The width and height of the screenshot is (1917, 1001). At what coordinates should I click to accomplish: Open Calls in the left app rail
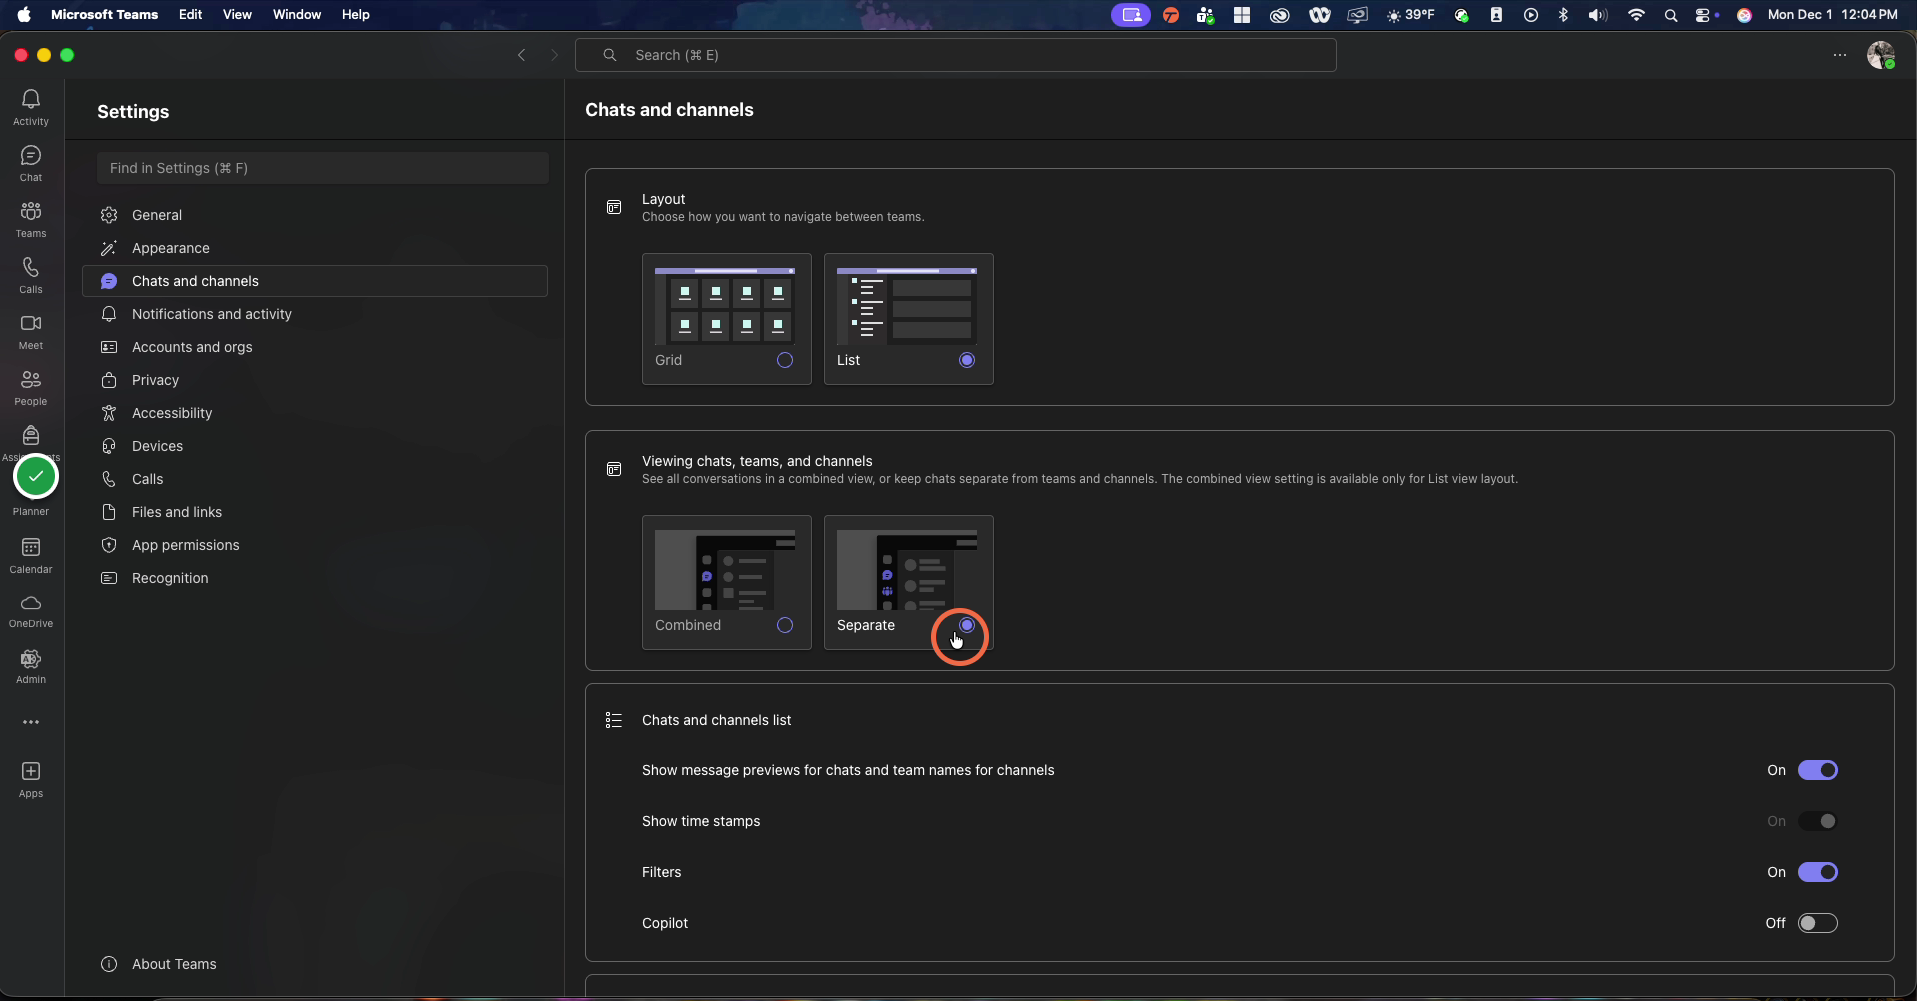31,275
